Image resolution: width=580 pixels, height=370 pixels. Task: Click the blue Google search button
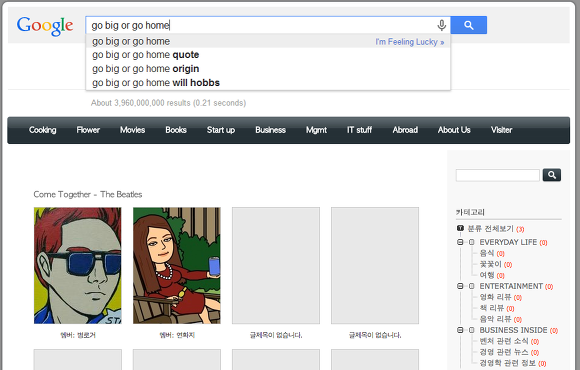click(469, 25)
